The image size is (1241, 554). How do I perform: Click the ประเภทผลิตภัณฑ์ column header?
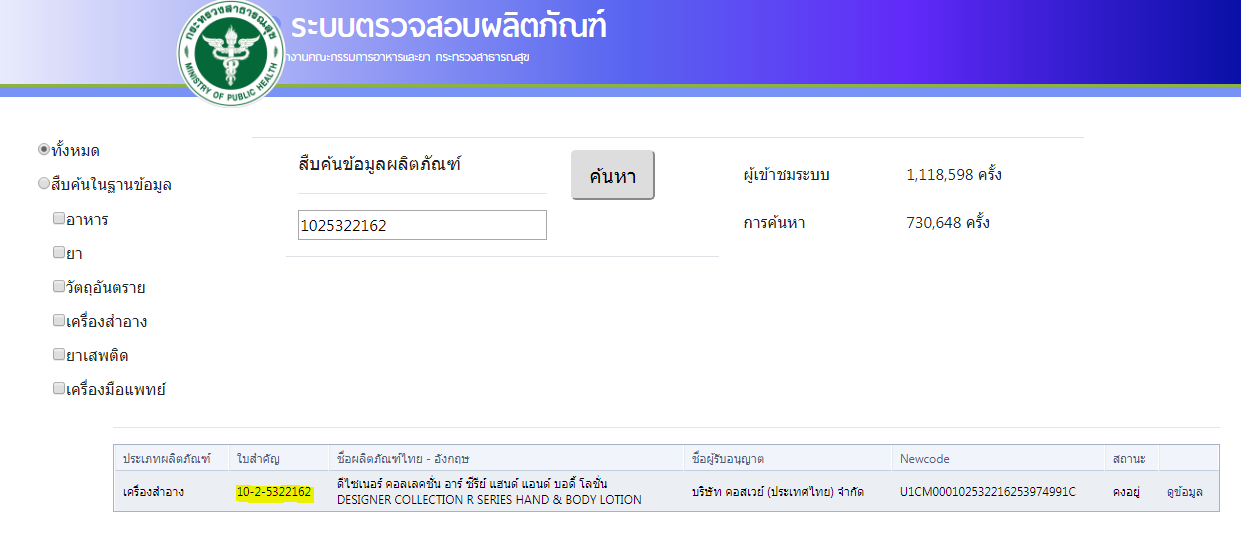(166, 459)
